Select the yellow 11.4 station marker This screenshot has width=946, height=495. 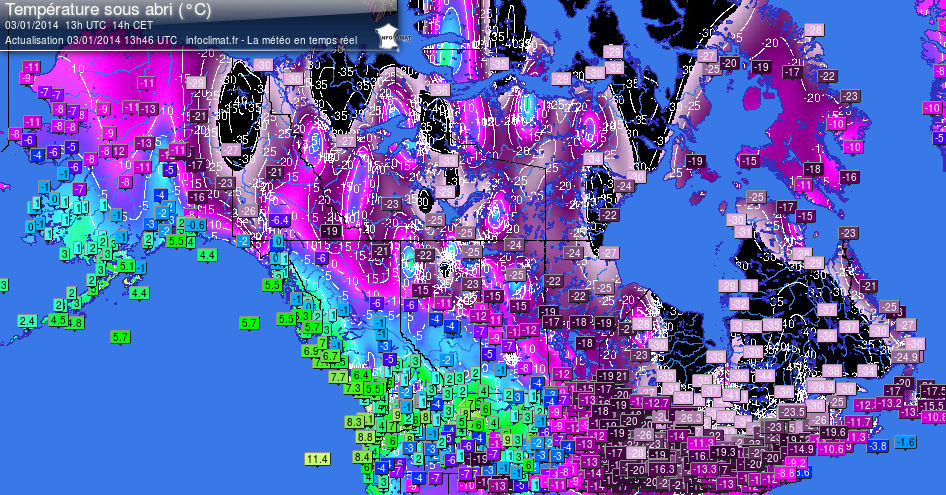point(317,459)
